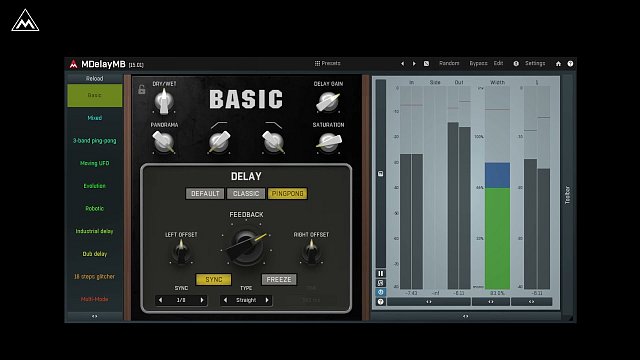Click the high-pass filter shape icon

[219, 124]
